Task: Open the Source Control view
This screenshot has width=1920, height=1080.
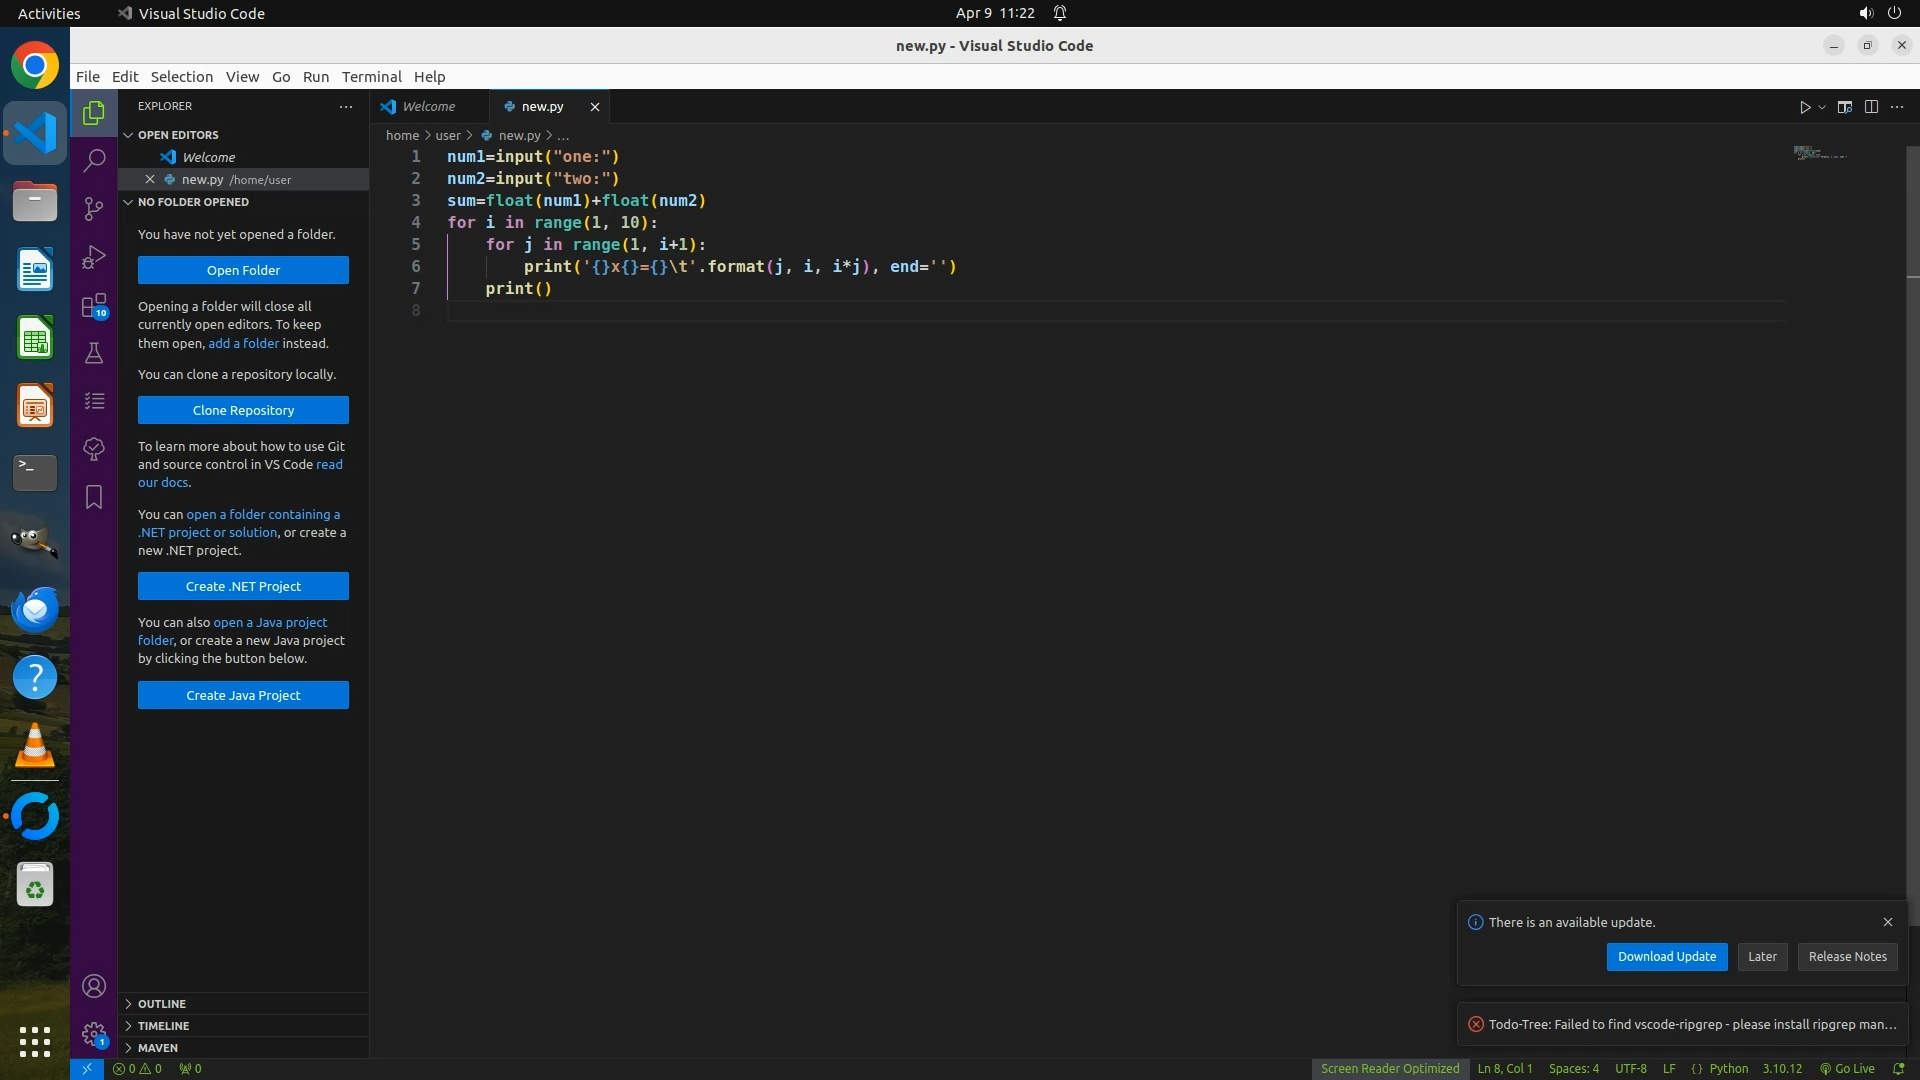Action: pyautogui.click(x=94, y=208)
